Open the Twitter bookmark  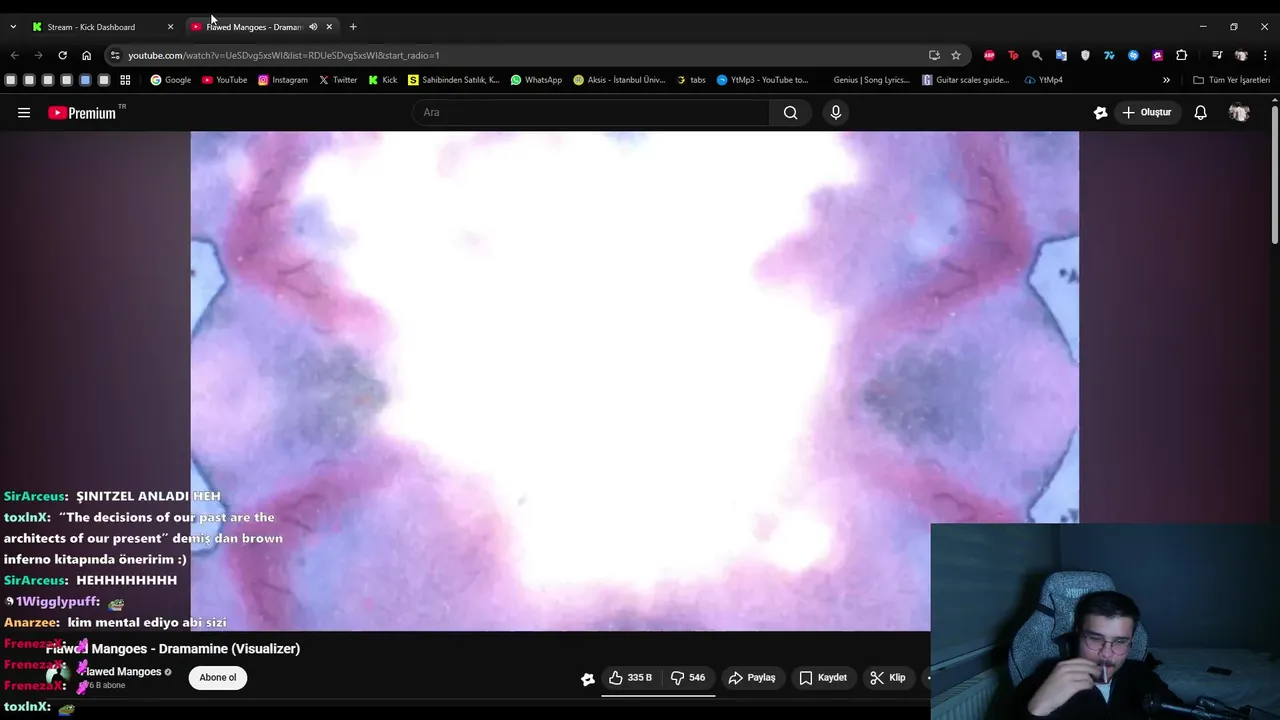click(x=337, y=80)
